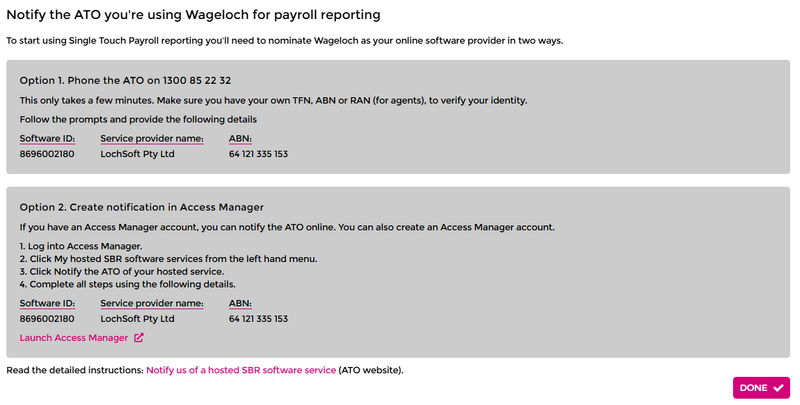Click the checkmark icon inside the DONE button
Image resolution: width=800 pixels, height=405 pixels.
click(778, 387)
